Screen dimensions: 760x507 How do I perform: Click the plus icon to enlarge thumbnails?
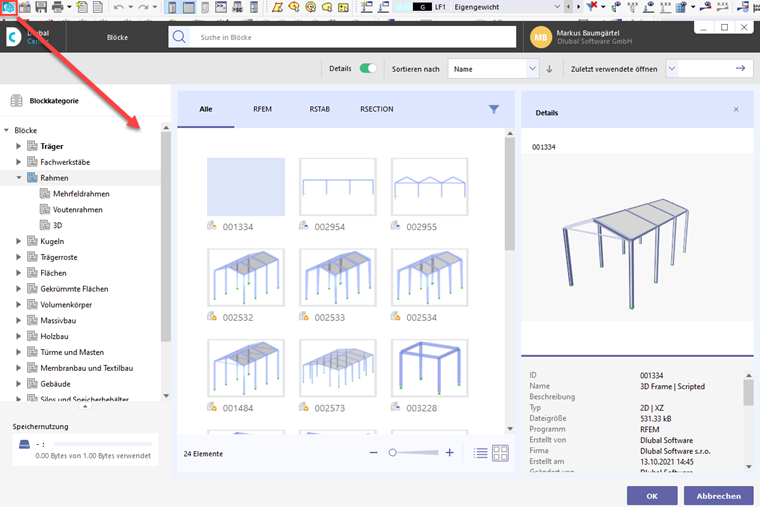[450, 452]
